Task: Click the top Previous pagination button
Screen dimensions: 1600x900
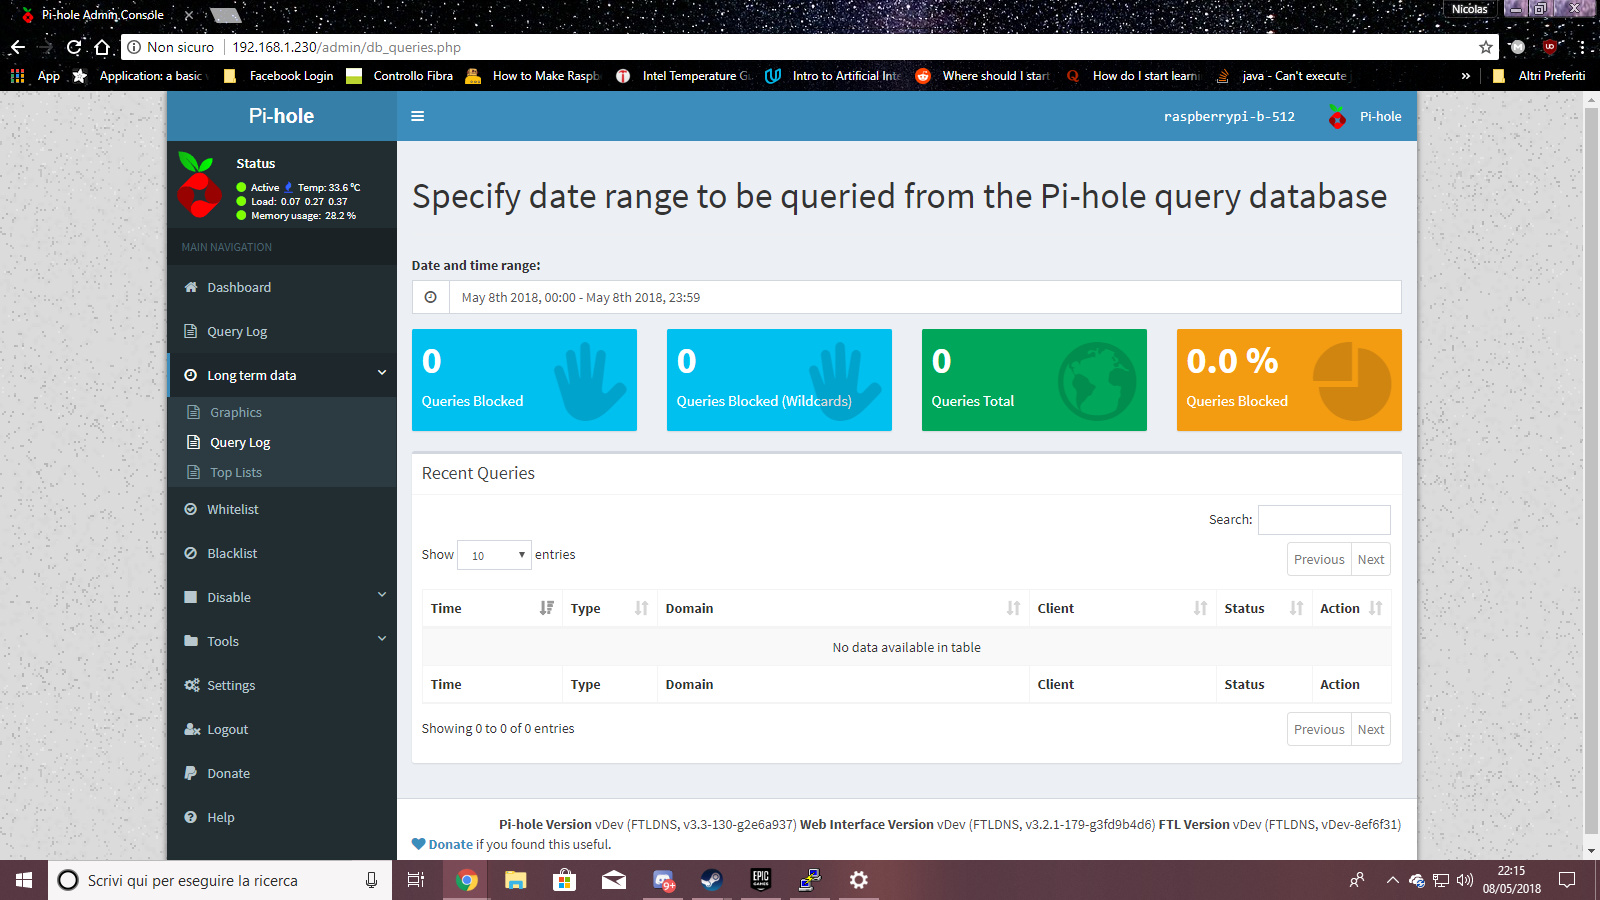Action: pyautogui.click(x=1319, y=559)
